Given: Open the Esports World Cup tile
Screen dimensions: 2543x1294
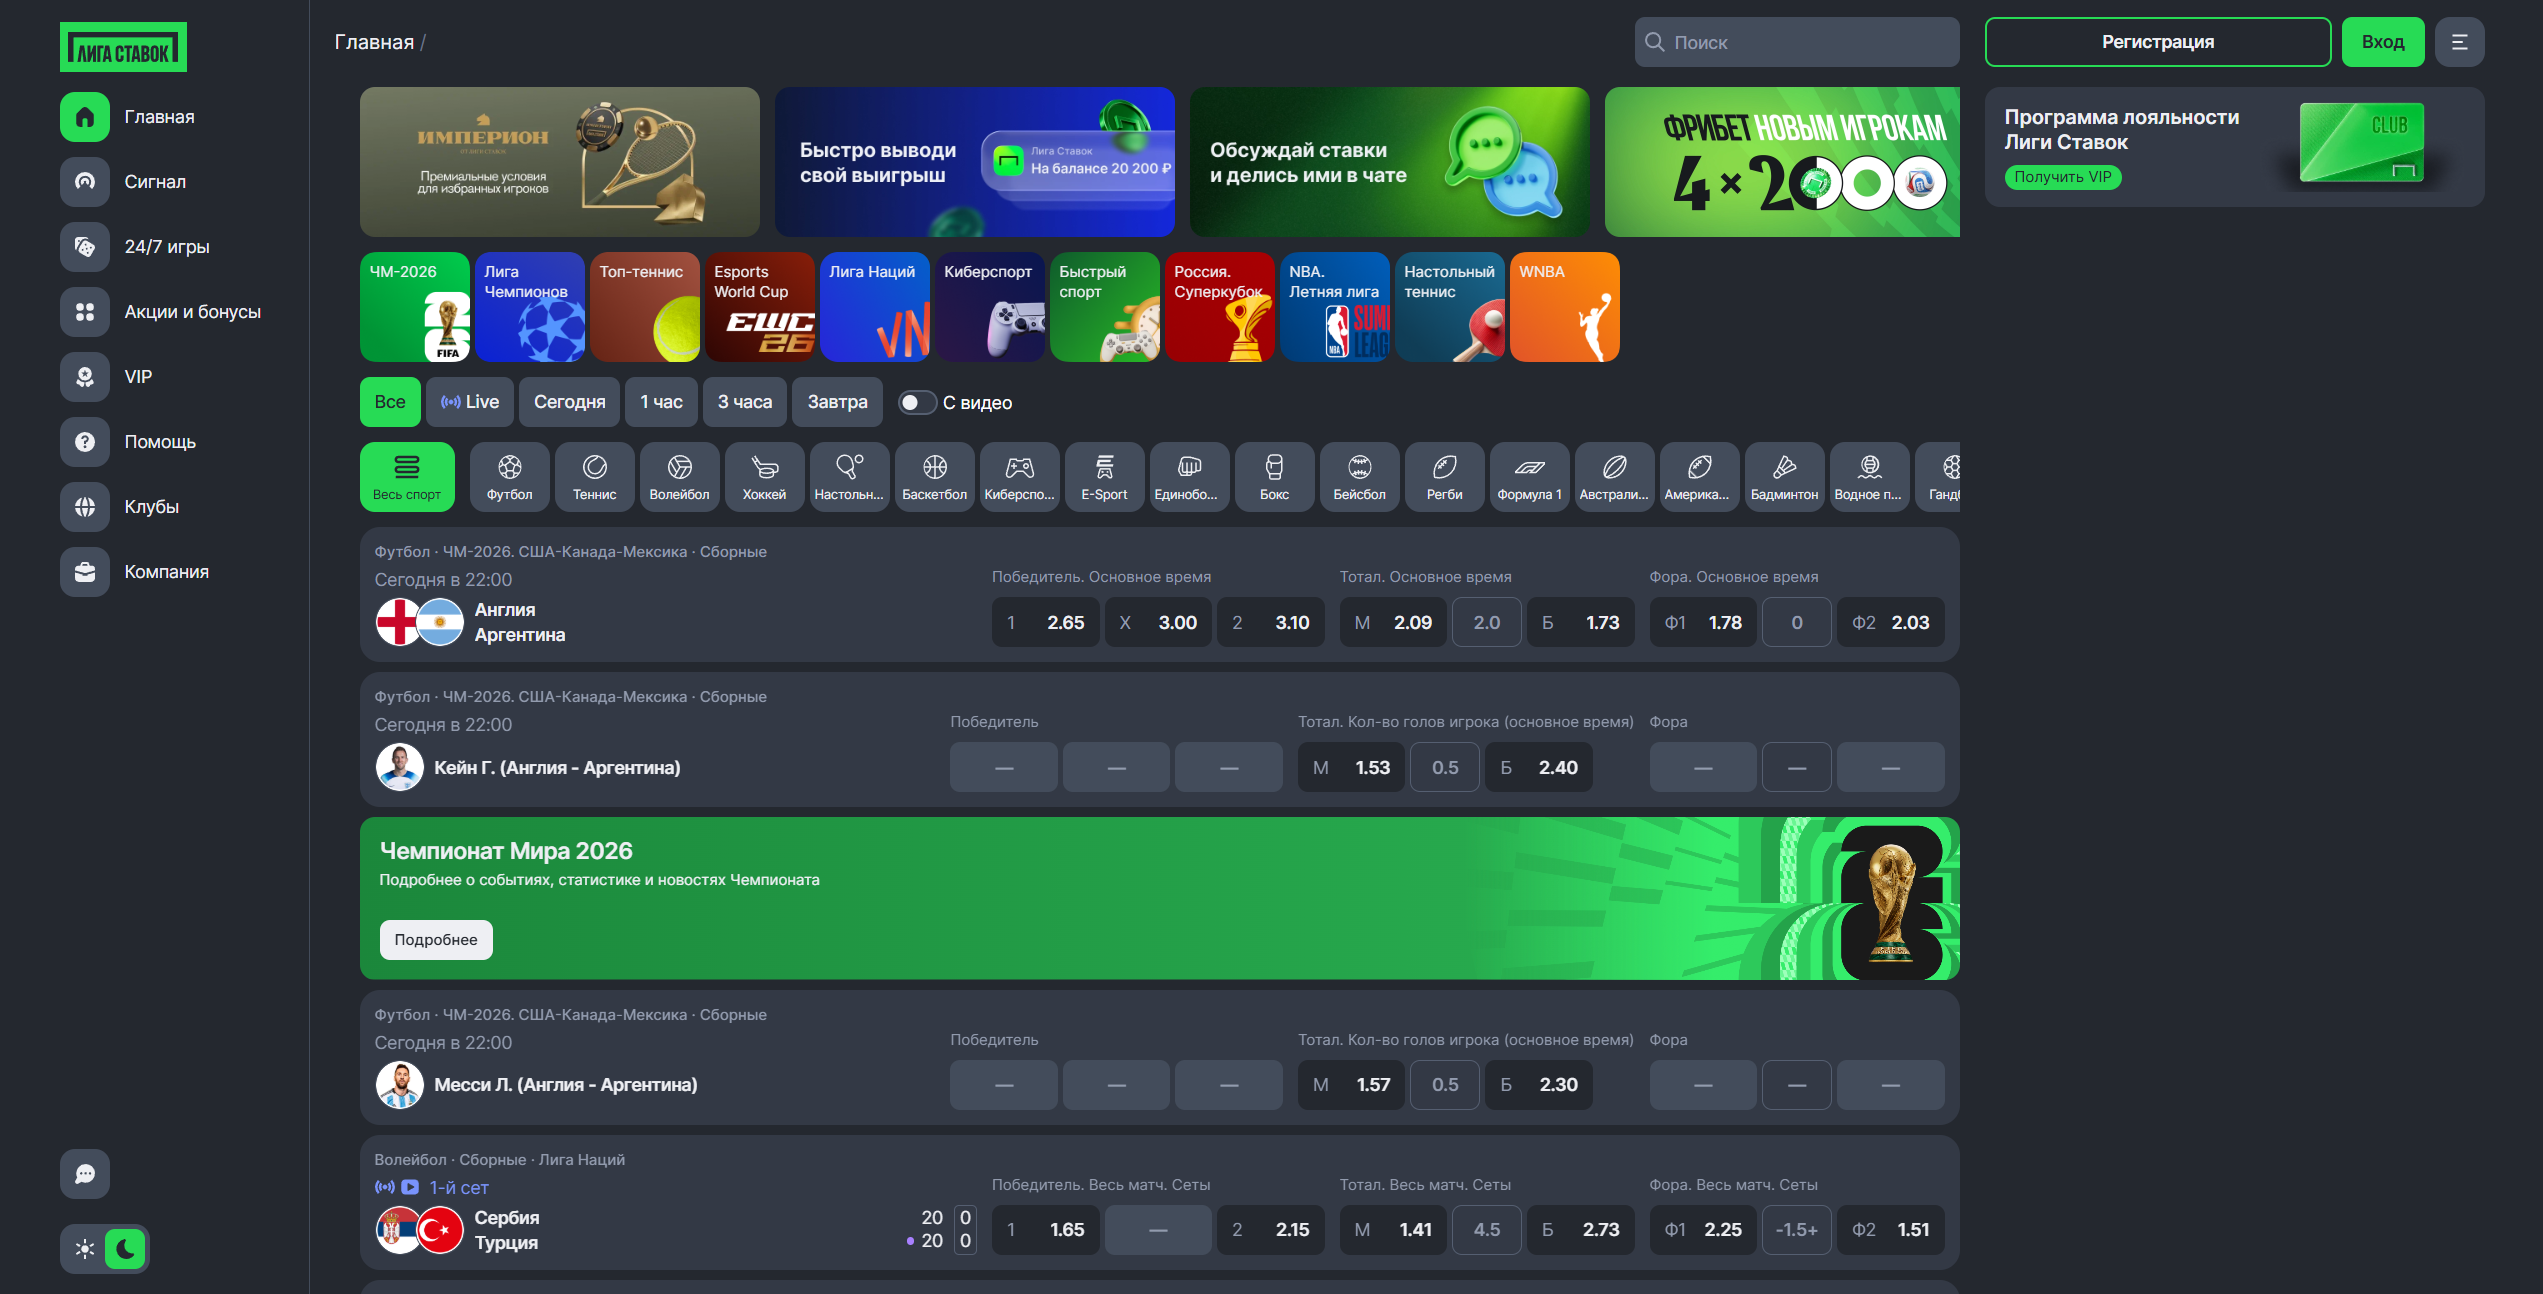Looking at the screenshot, I should 760,307.
